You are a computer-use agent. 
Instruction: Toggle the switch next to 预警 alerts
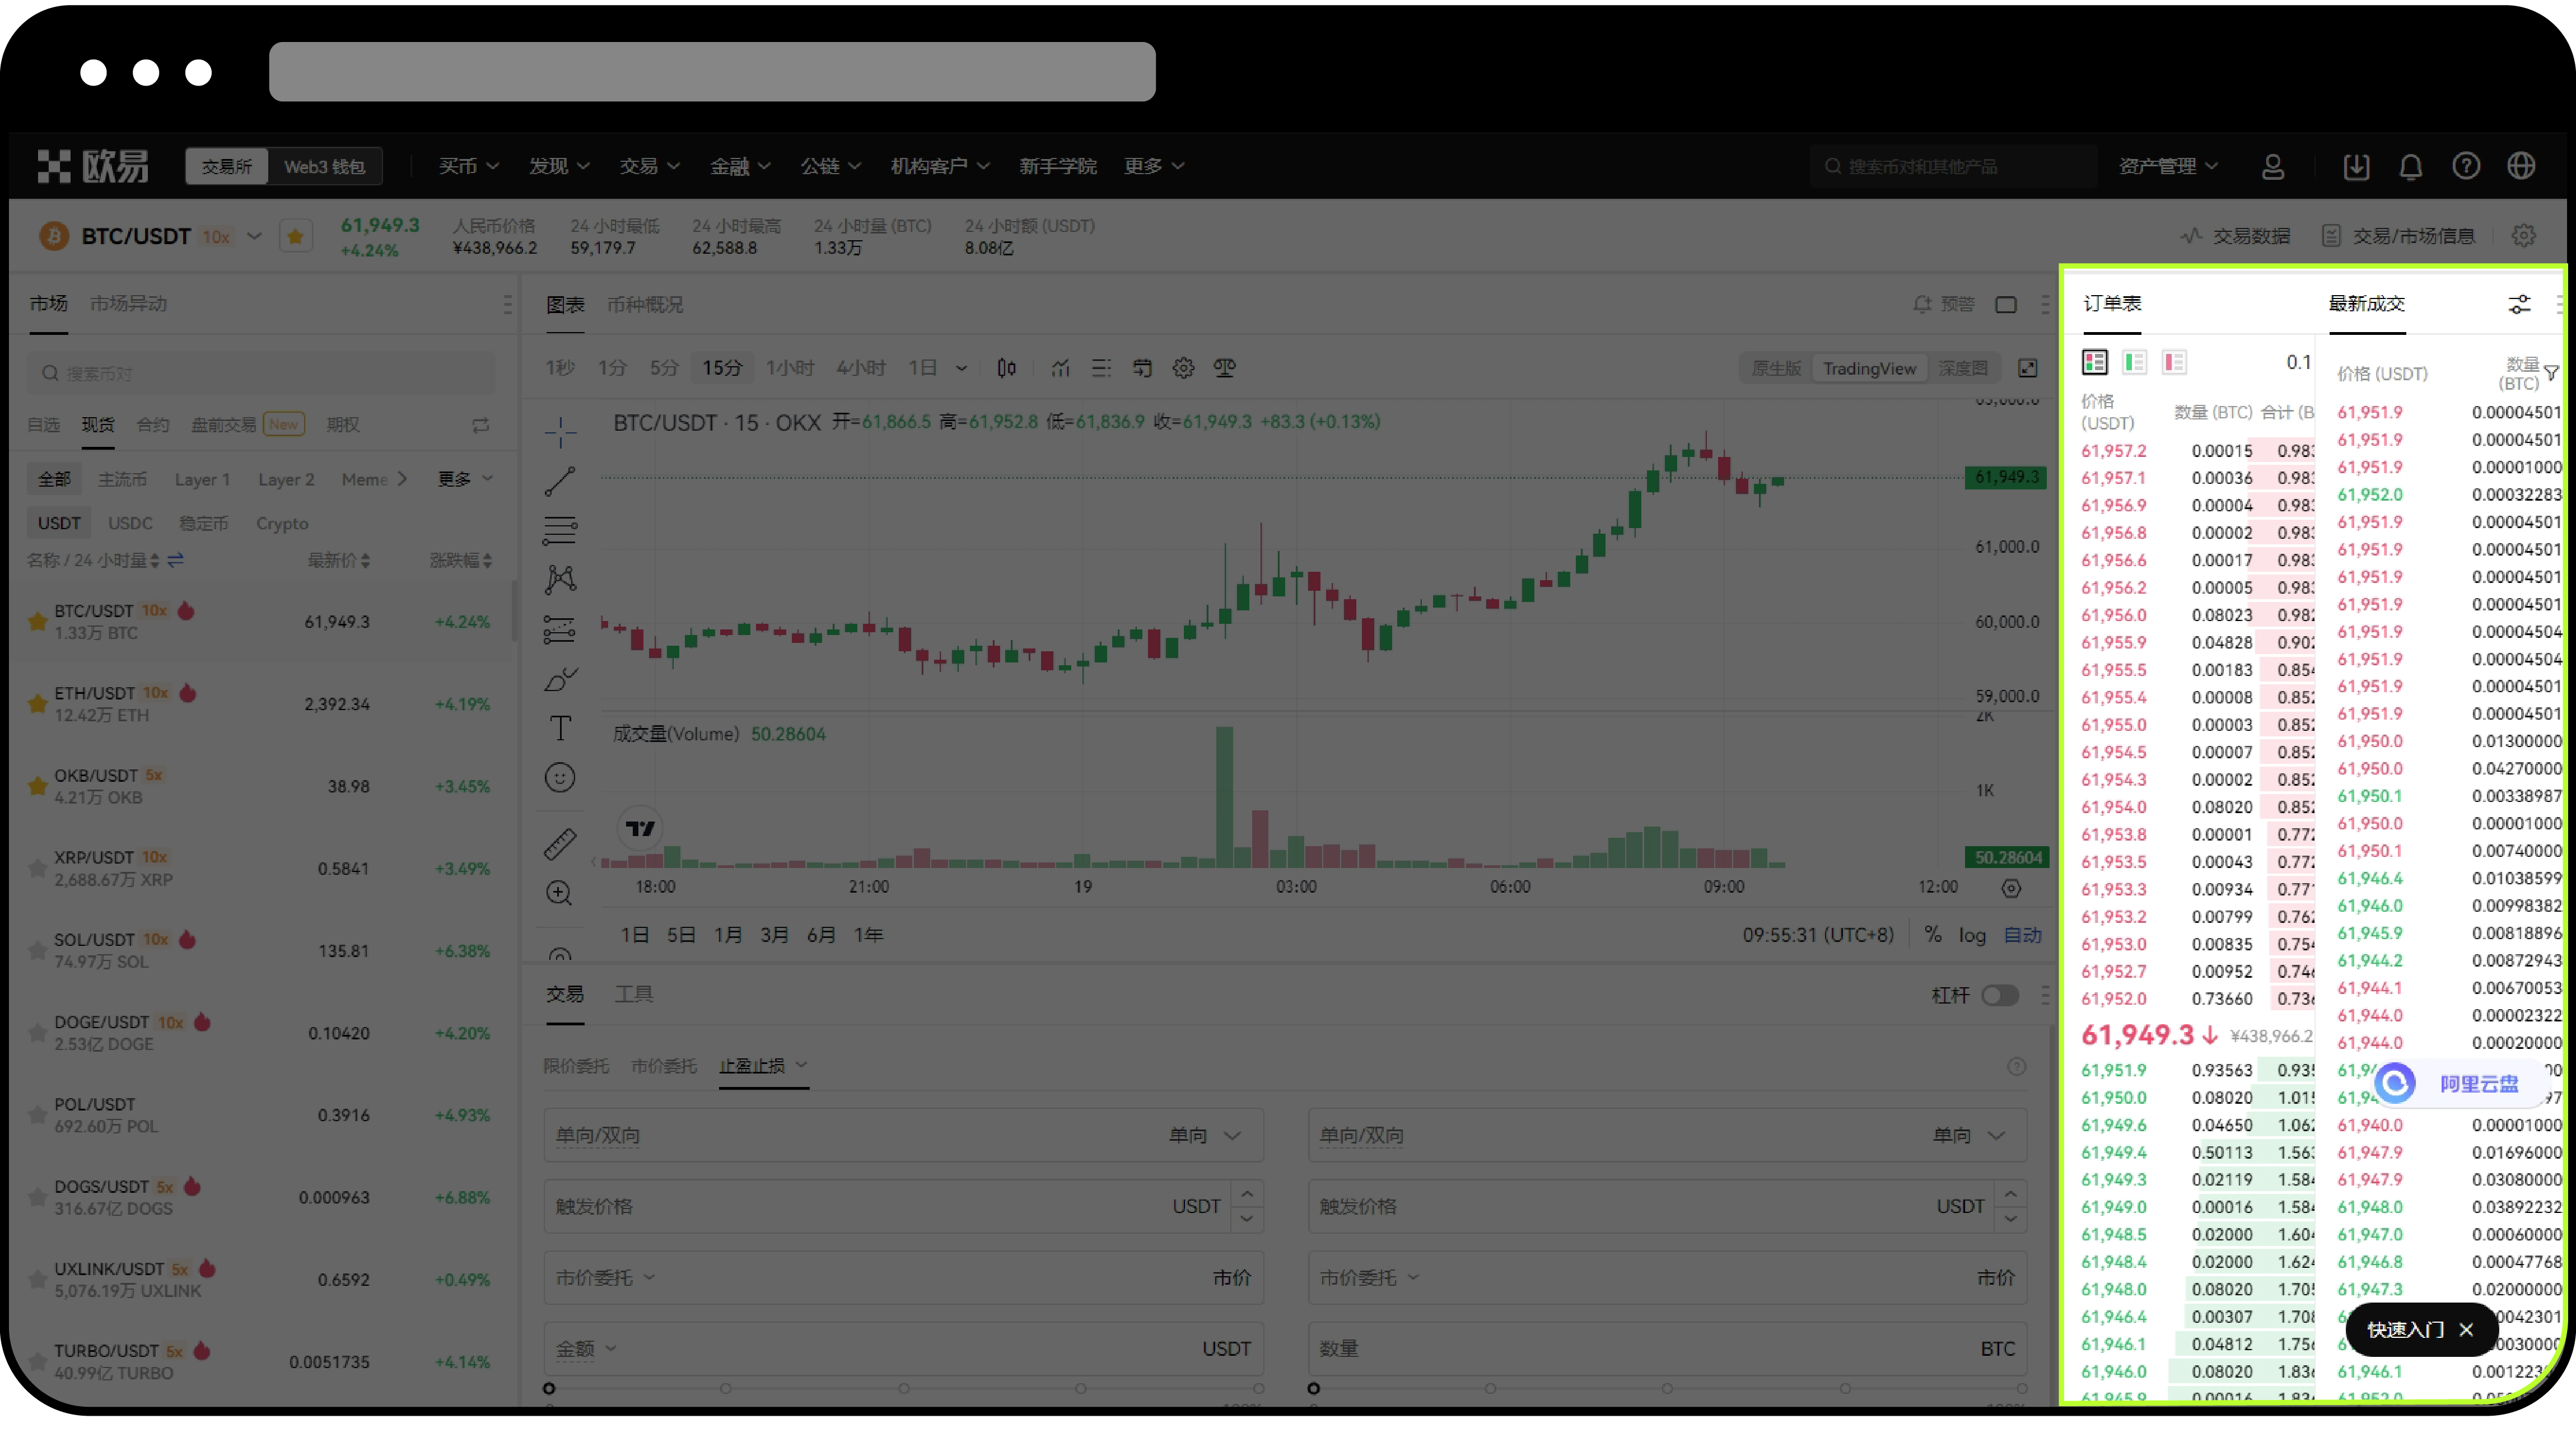2007,305
